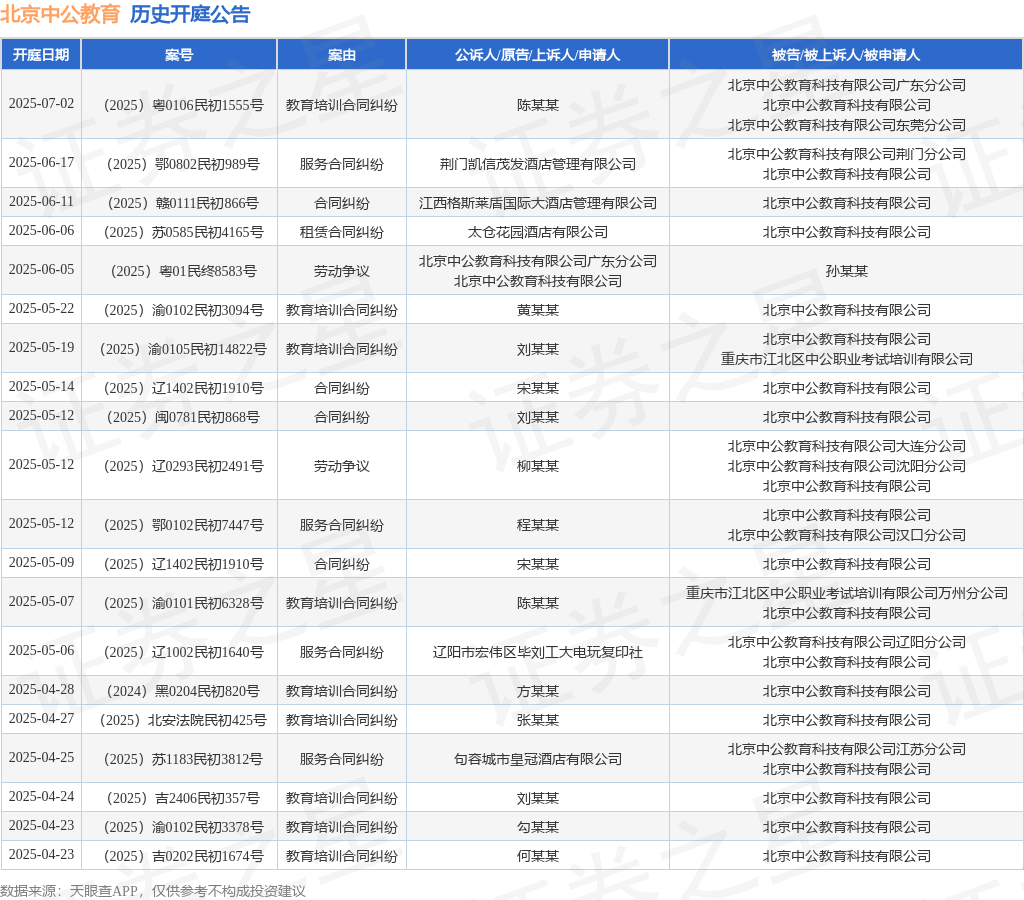The width and height of the screenshot is (1024, 900).
Task: Click the date 2025-05-09
Action: coord(41,562)
